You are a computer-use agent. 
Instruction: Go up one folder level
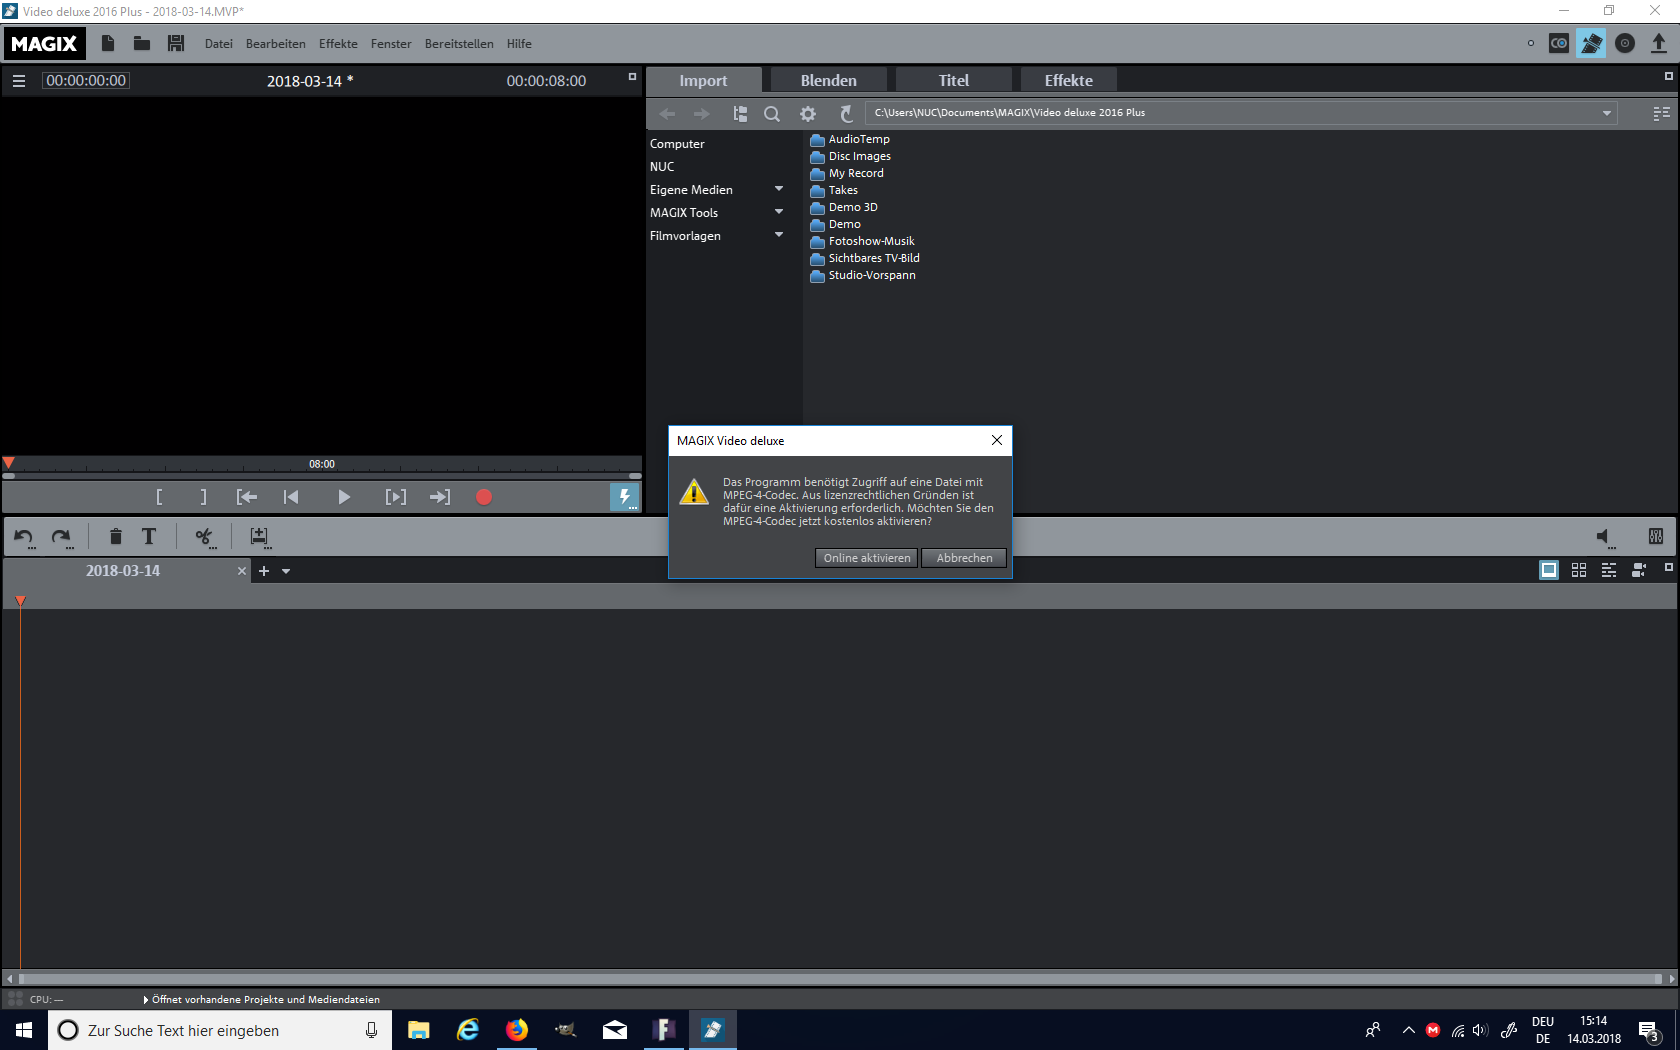[846, 114]
